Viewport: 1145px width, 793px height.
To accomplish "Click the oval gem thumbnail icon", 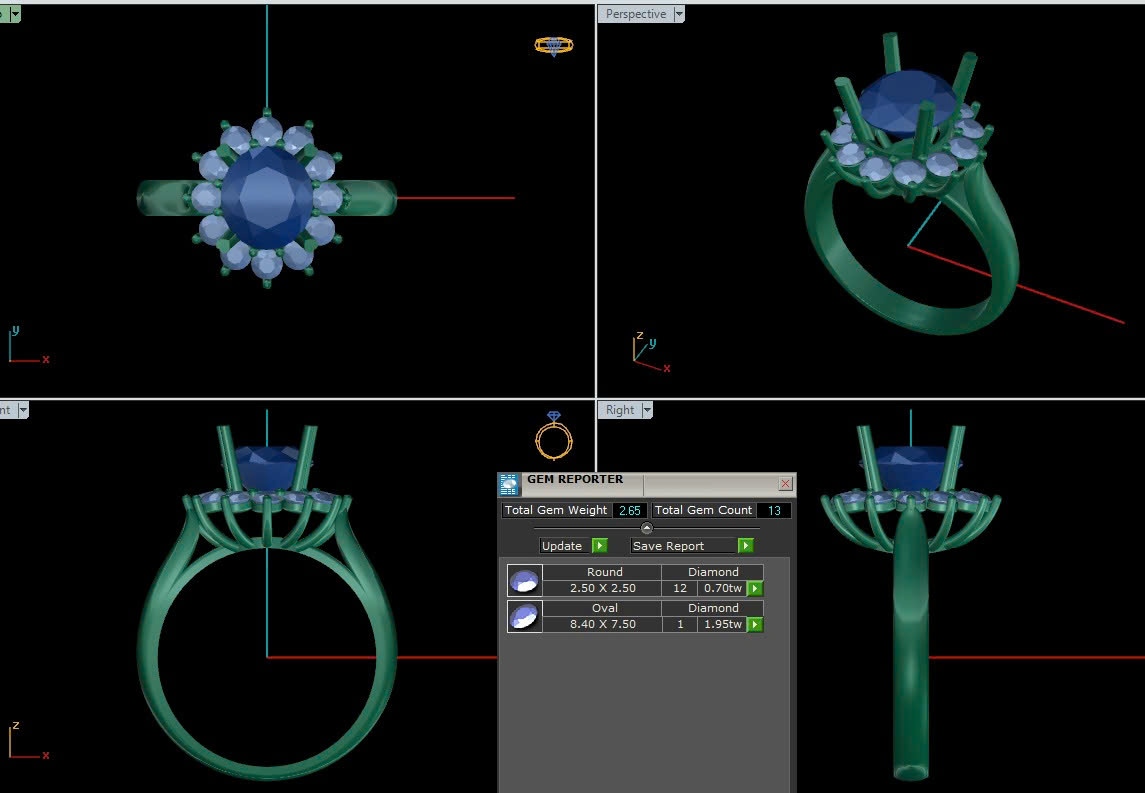I will click(x=524, y=616).
